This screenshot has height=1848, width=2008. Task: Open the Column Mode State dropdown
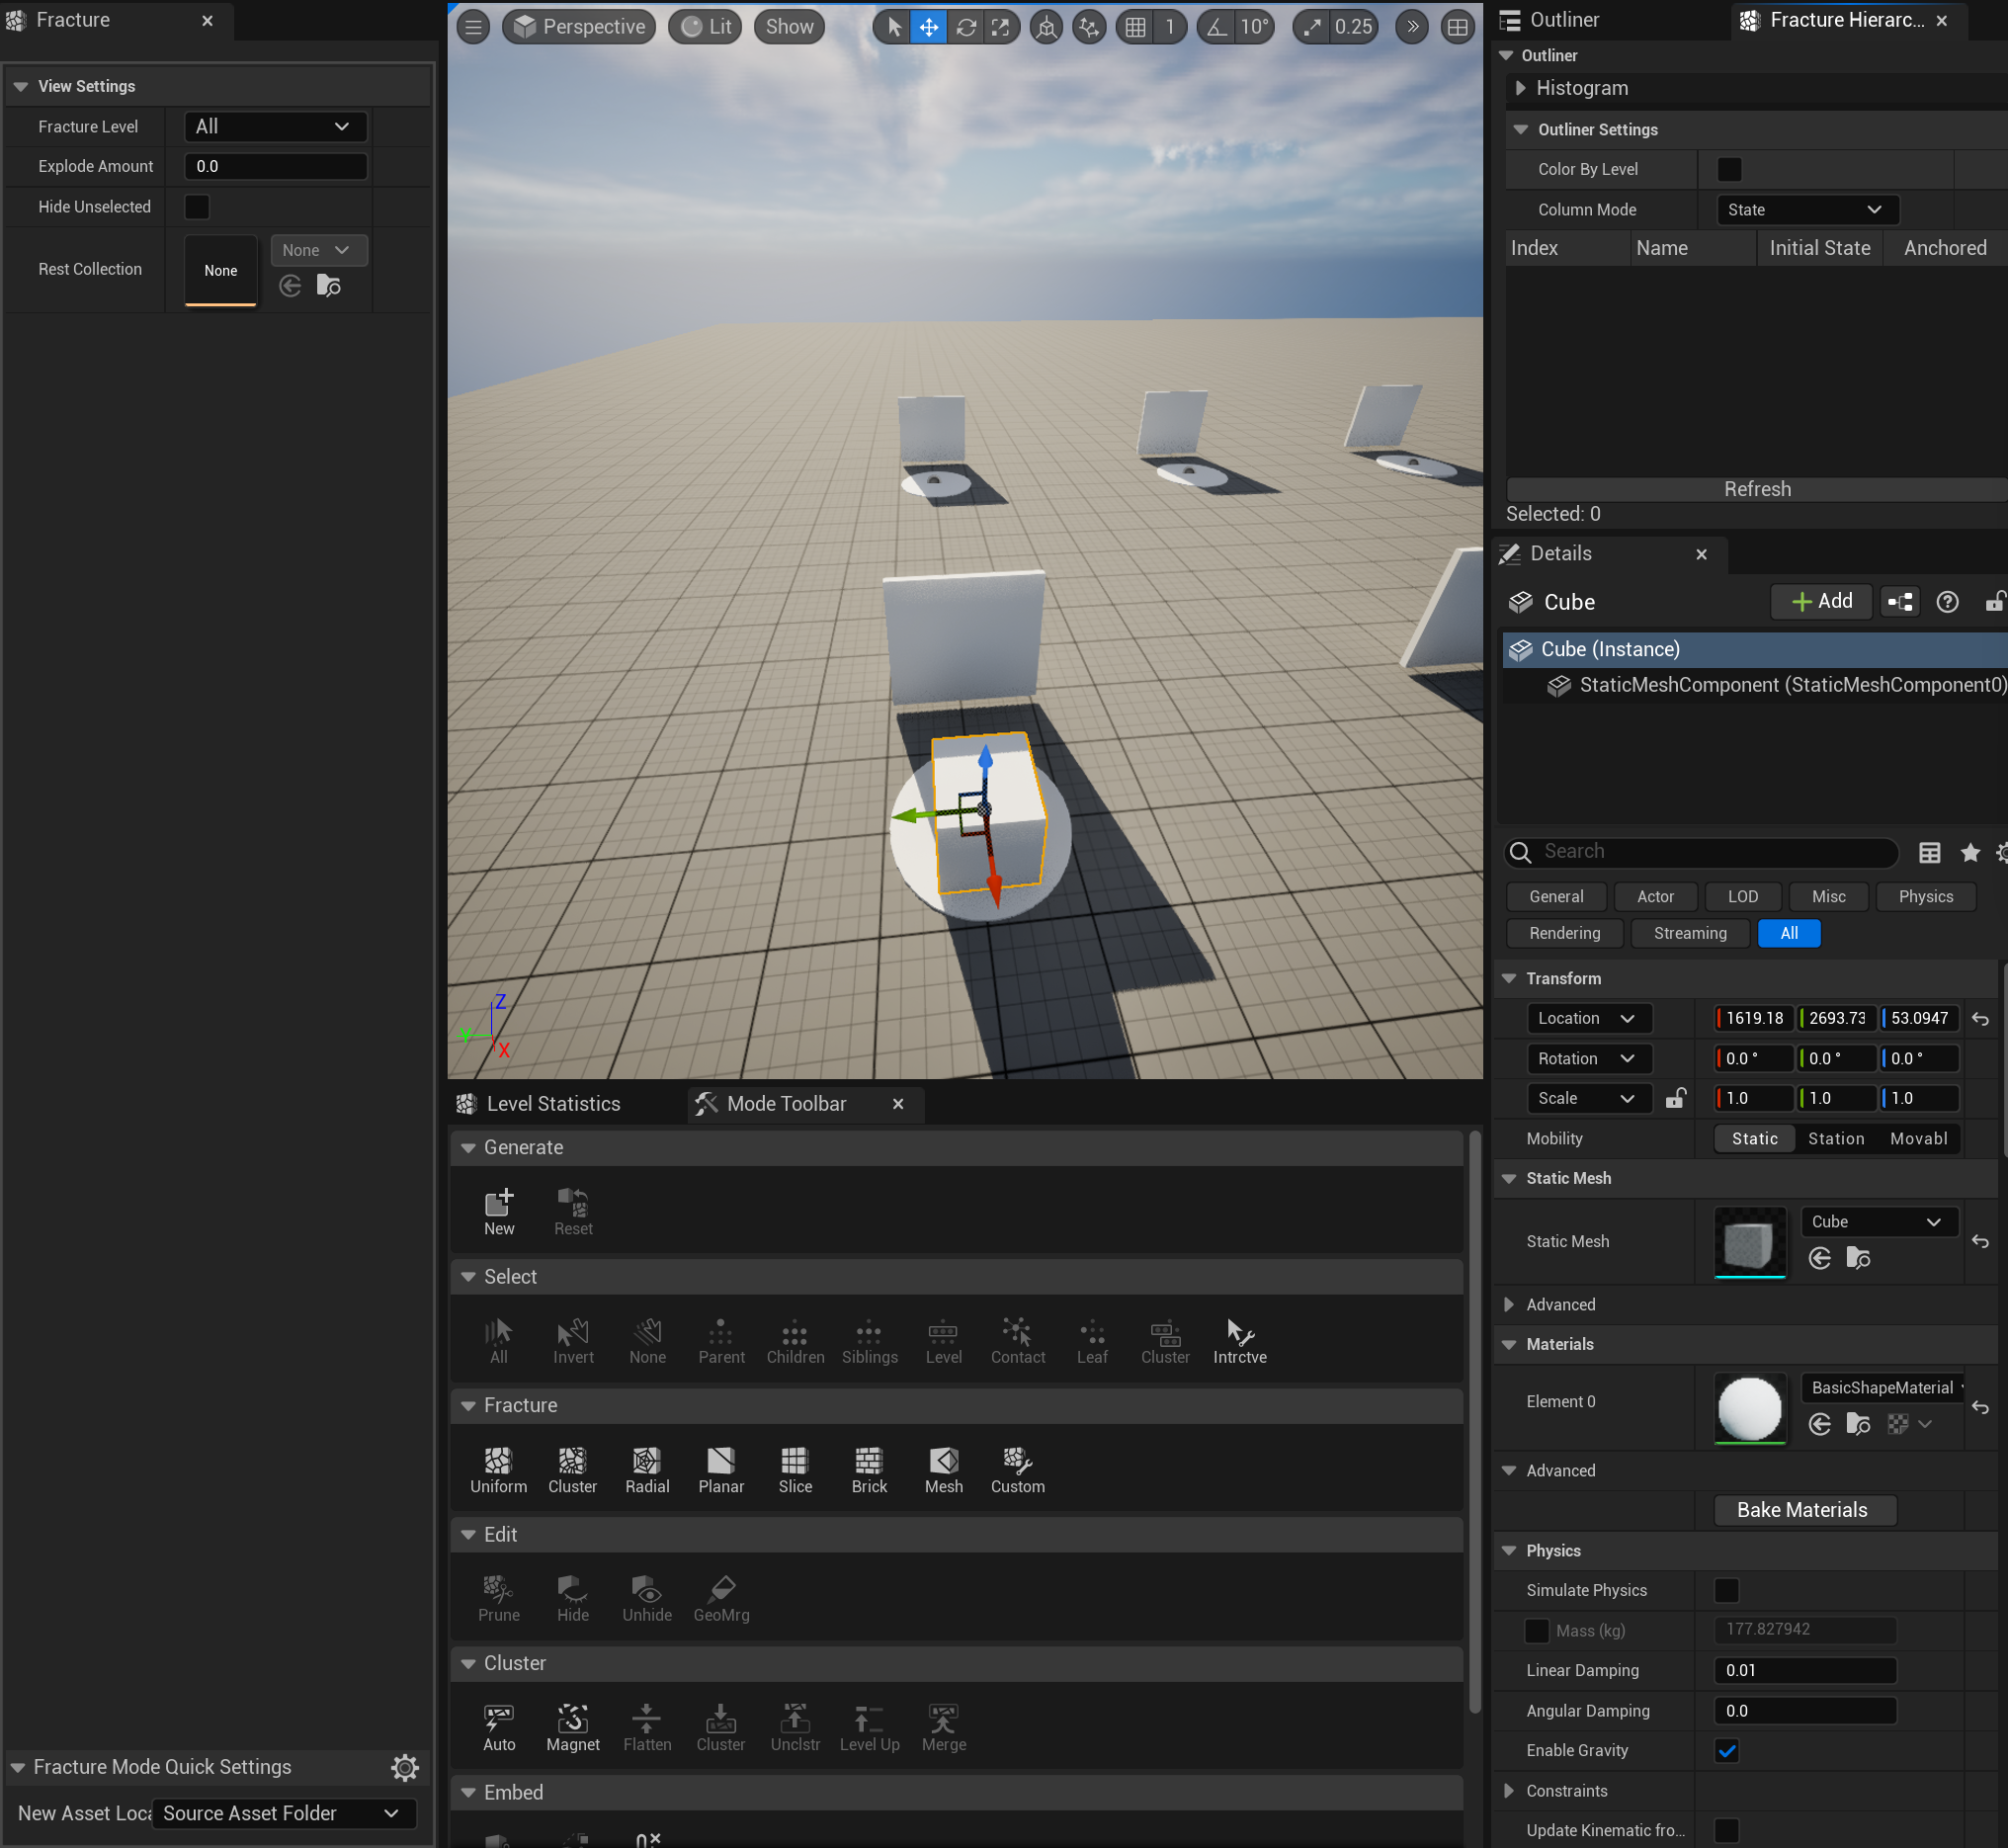tap(1806, 210)
